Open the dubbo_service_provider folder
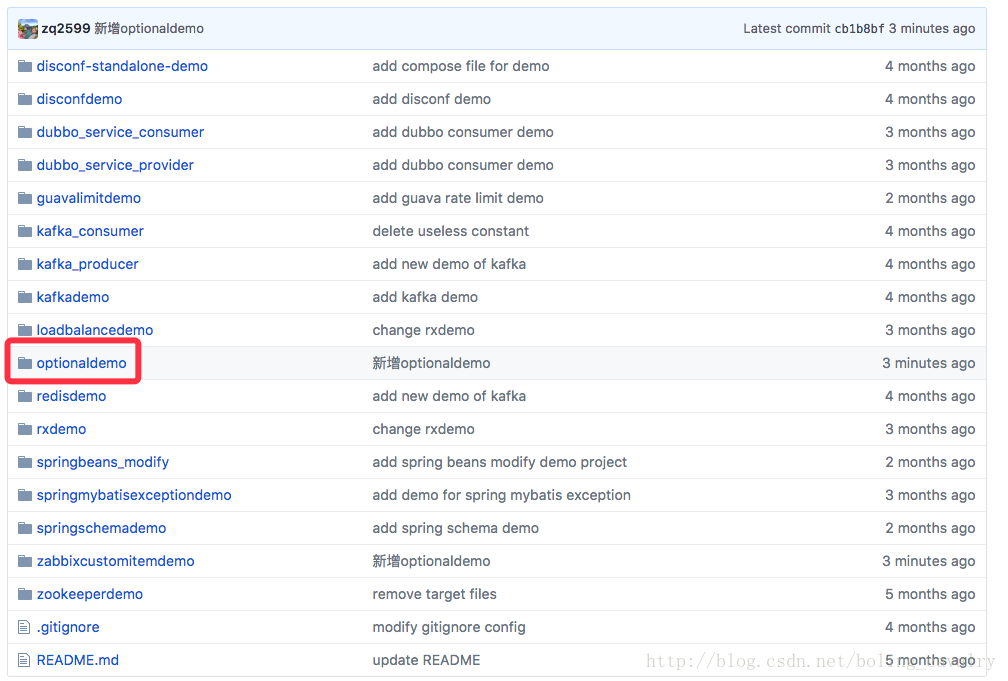The width and height of the screenshot is (1008, 681). tap(115, 165)
